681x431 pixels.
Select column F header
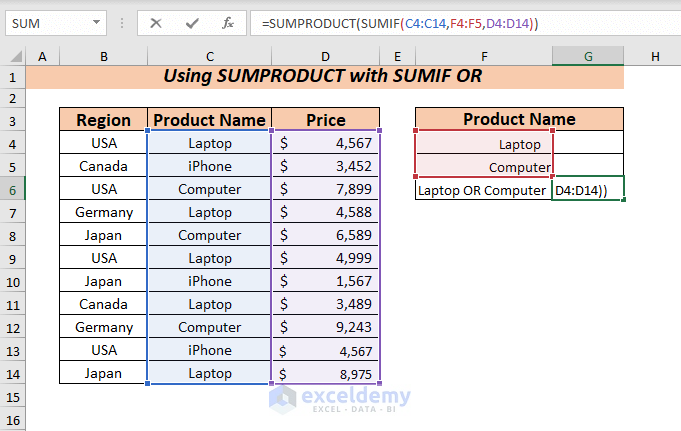(x=483, y=57)
